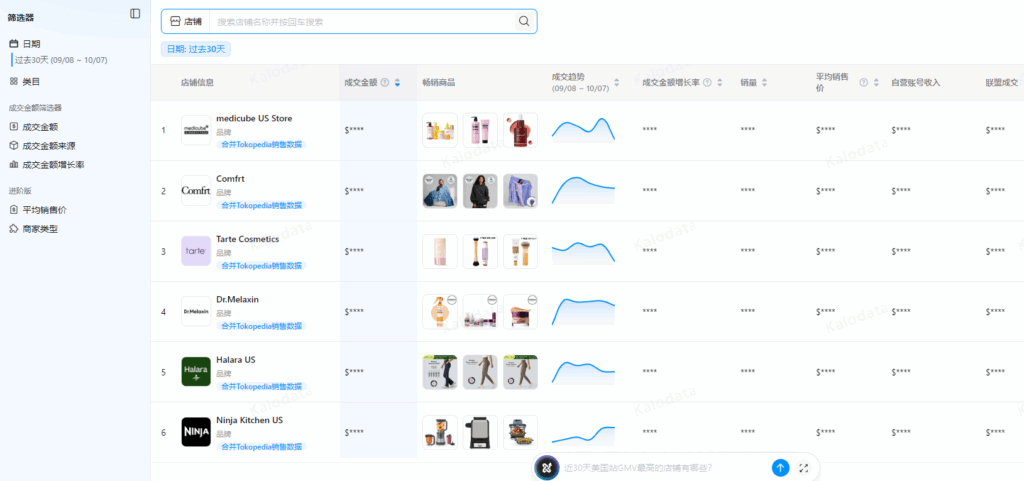This screenshot has height=481, width=1024.
Task: Click the 日期: 过去30天 filter tag
Action: (x=196, y=49)
